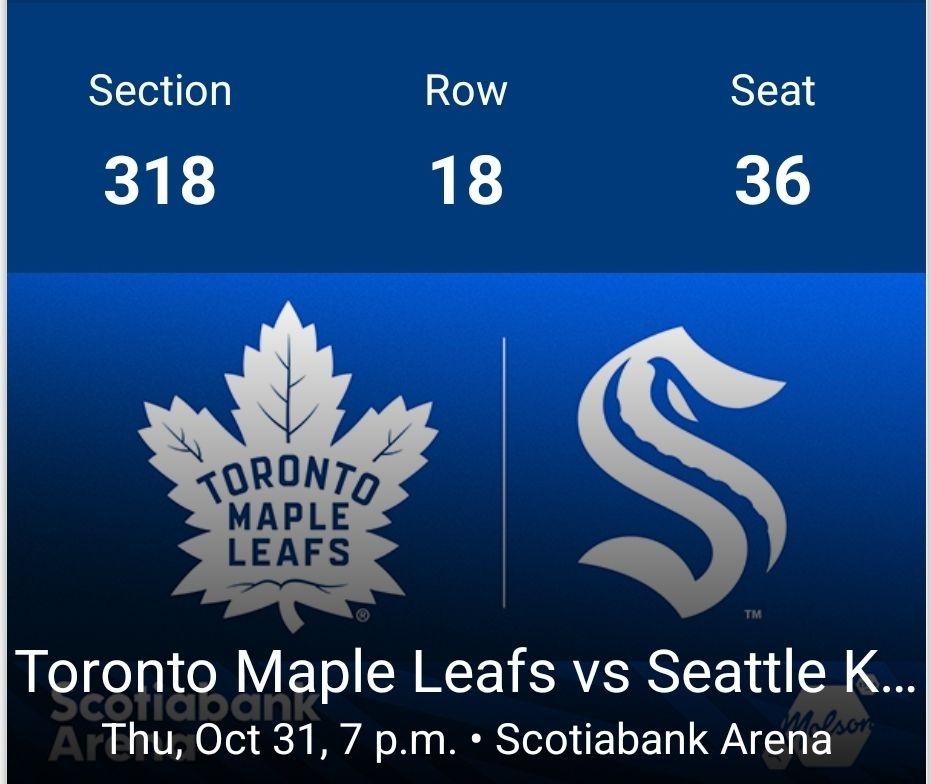Screen dimensions: 931x784
Task: Click the bullet separator before Scotiabank Arena
Action: point(476,742)
